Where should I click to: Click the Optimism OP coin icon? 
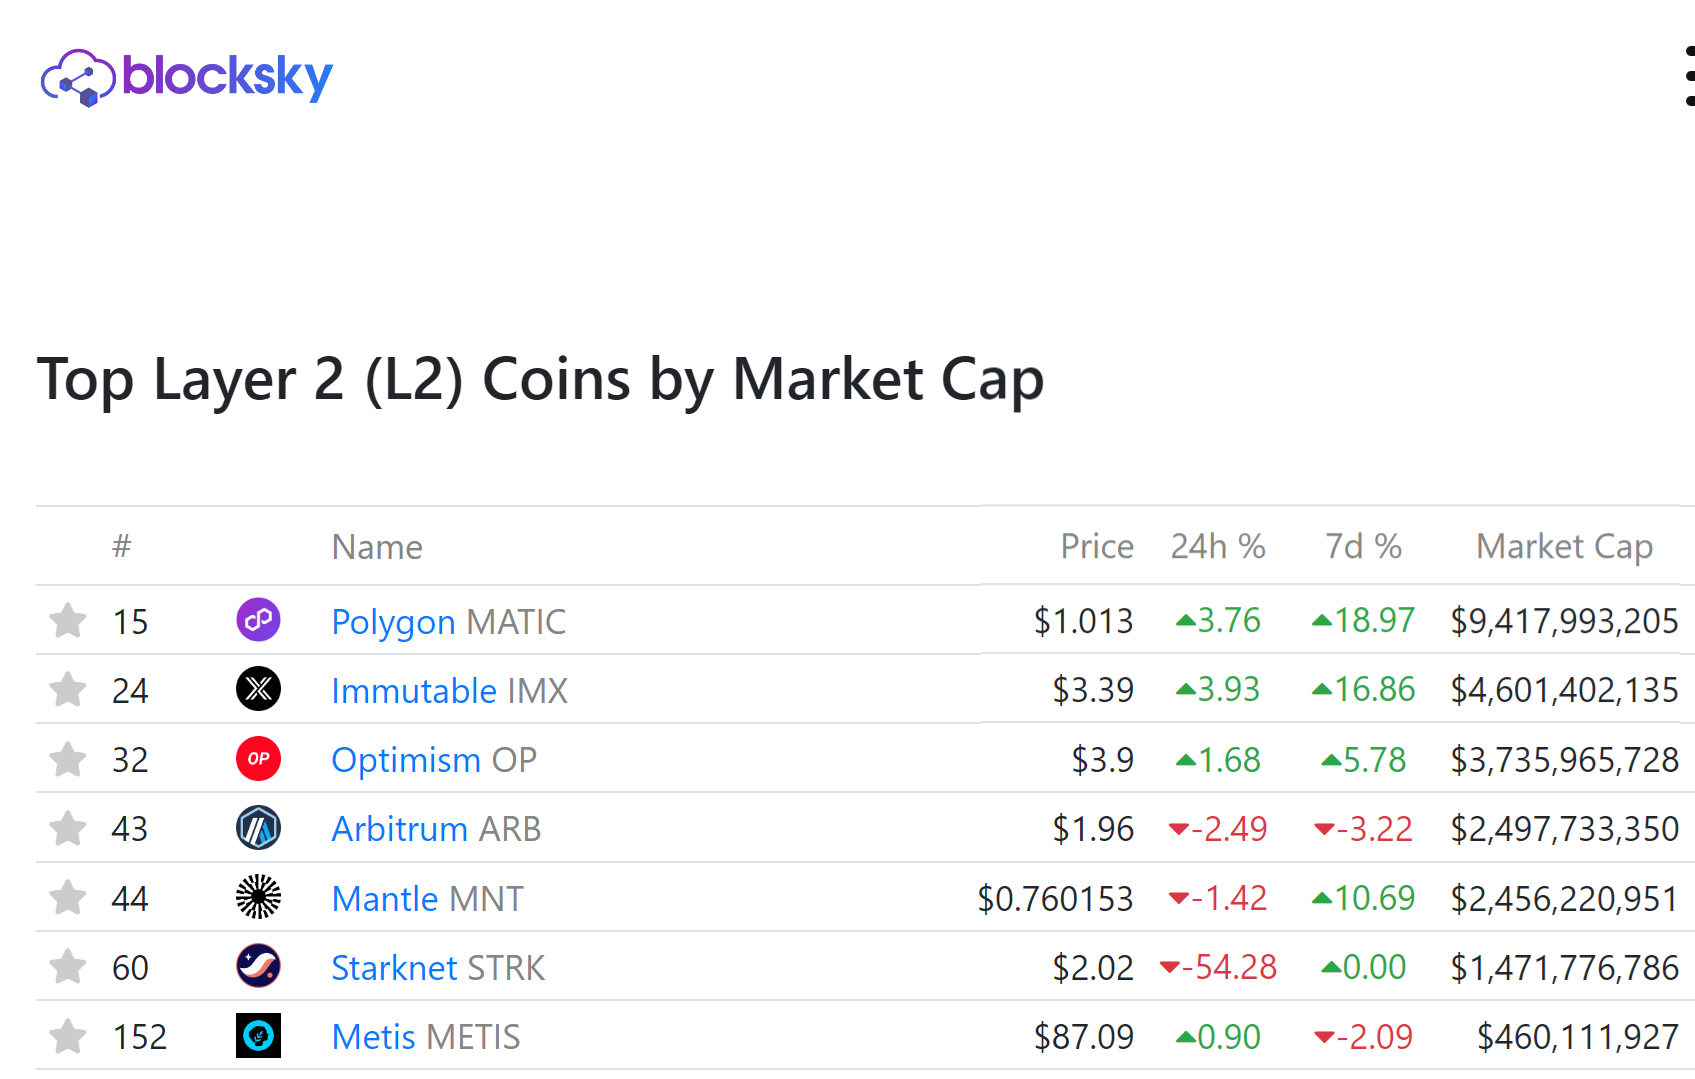[258, 758]
